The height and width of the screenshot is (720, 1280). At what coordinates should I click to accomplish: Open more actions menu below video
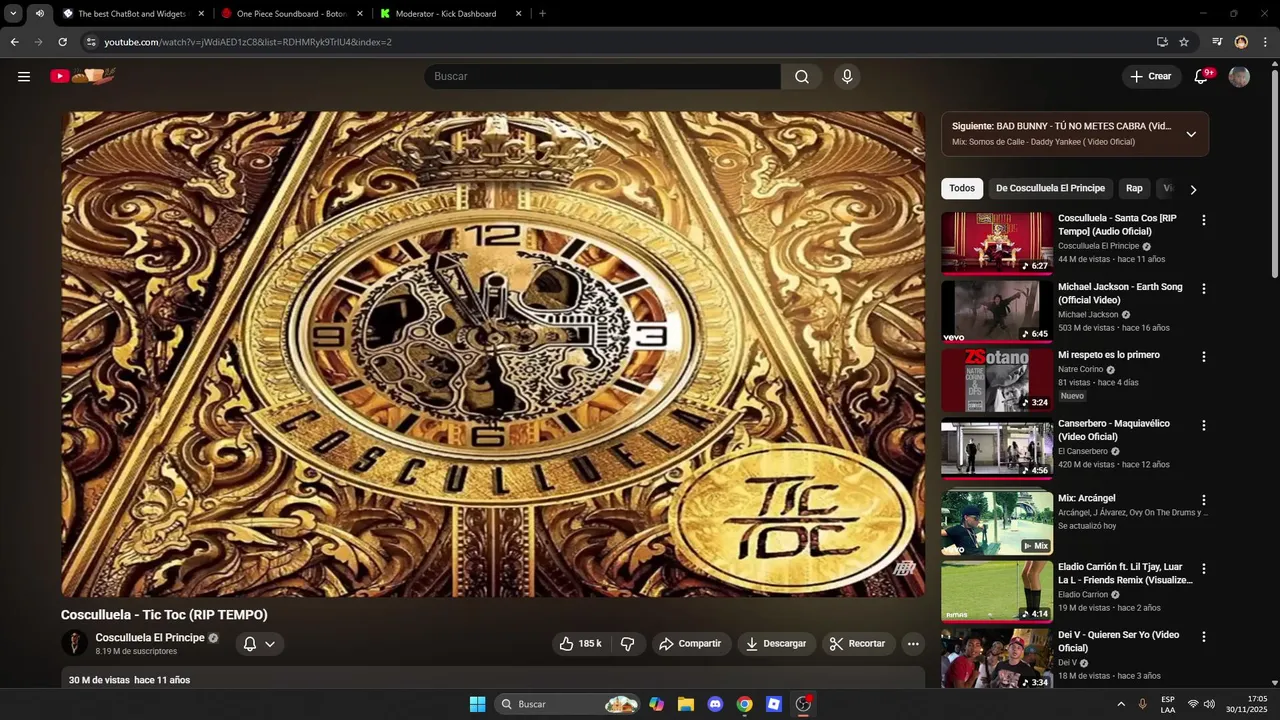click(913, 644)
